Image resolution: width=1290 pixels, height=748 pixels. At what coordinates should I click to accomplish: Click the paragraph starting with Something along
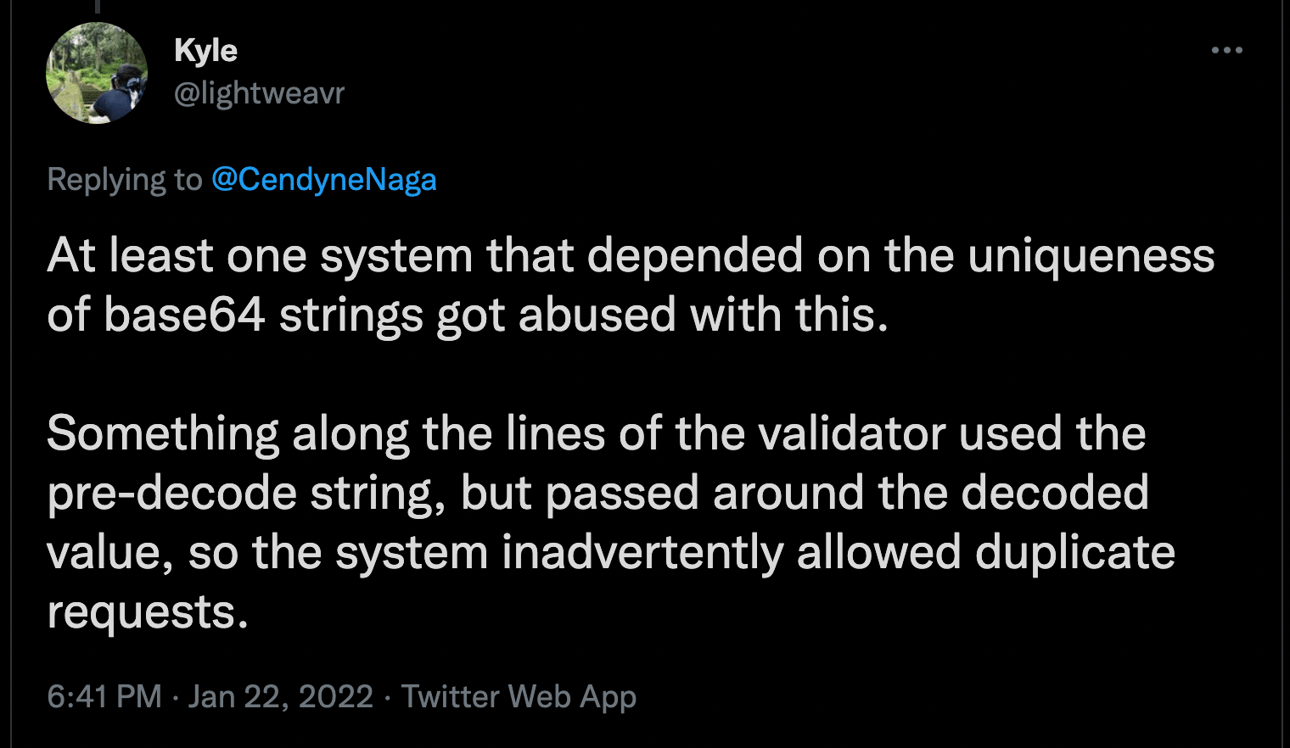(x=611, y=522)
